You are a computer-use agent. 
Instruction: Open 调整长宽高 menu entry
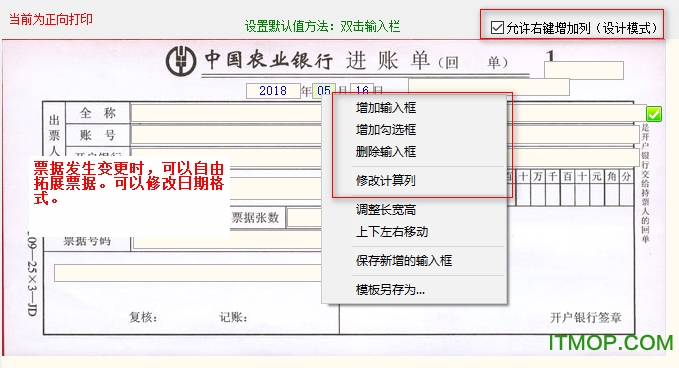click(x=386, y=210)
